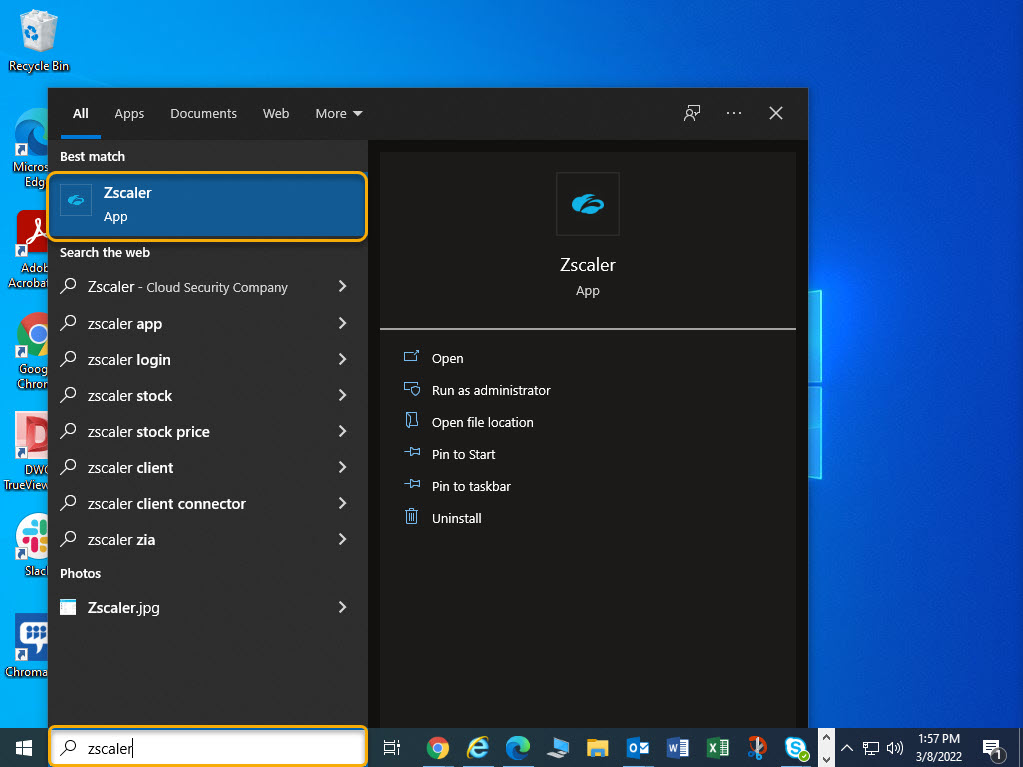Switch to the All search tab
The image size is (1023, 767).
click(x=81, y=113)
